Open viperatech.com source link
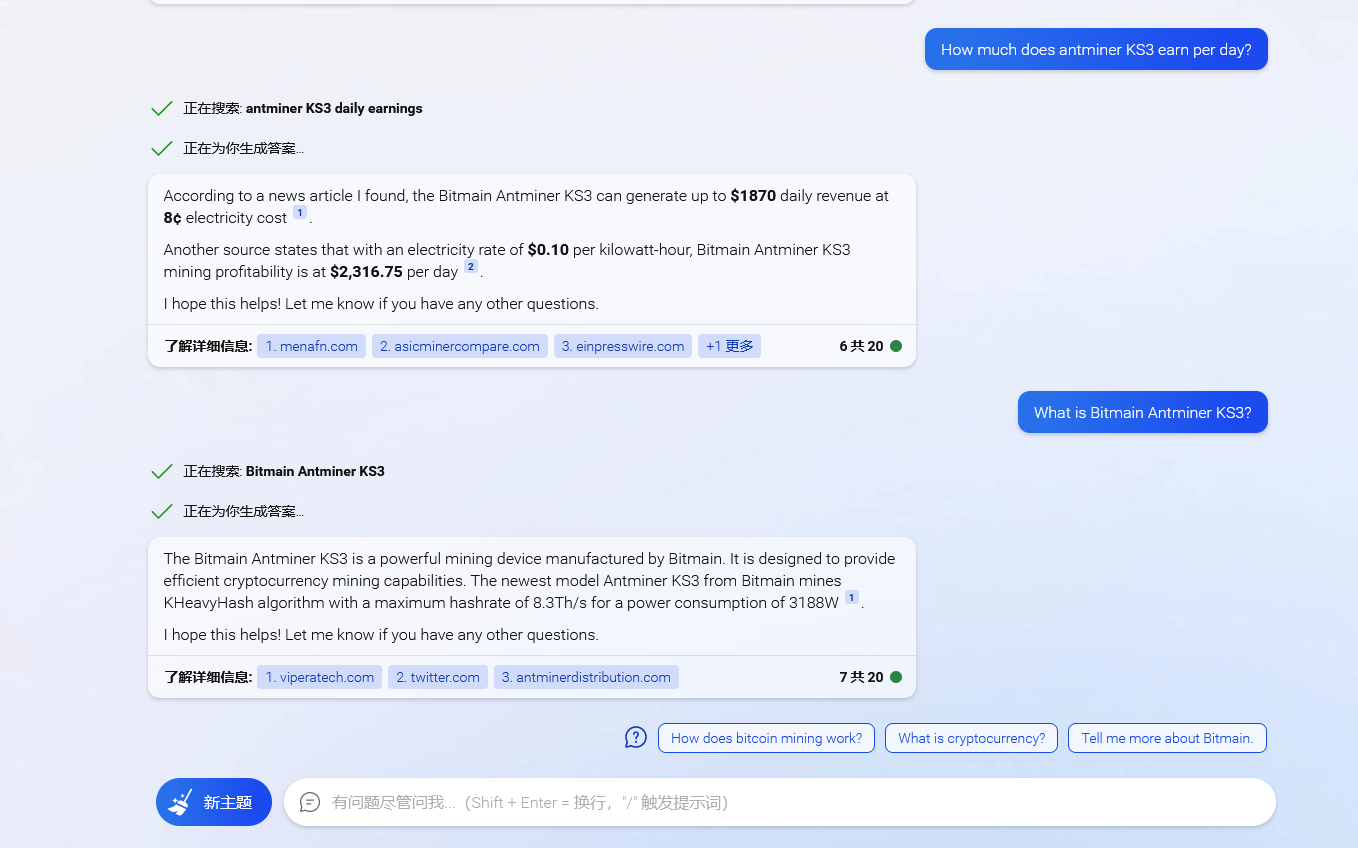Viewport: 1358px width, 848px height. tap(320, 677)
